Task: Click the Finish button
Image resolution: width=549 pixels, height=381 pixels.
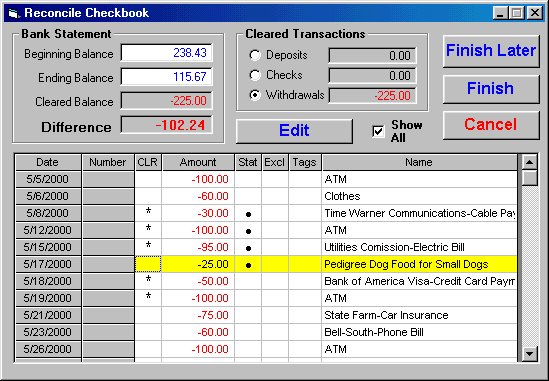Action: pos(491,89)
